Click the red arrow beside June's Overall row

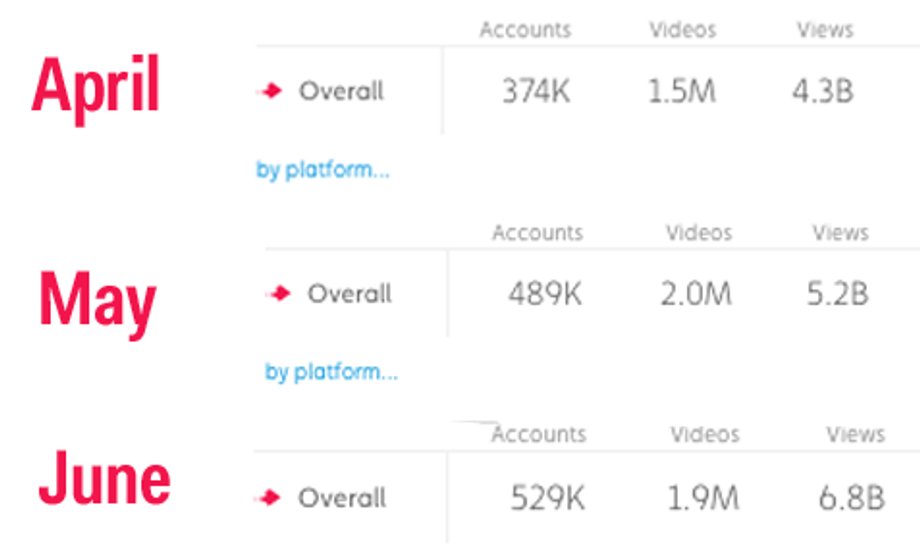pyautogui.click(x=269, y=498)
